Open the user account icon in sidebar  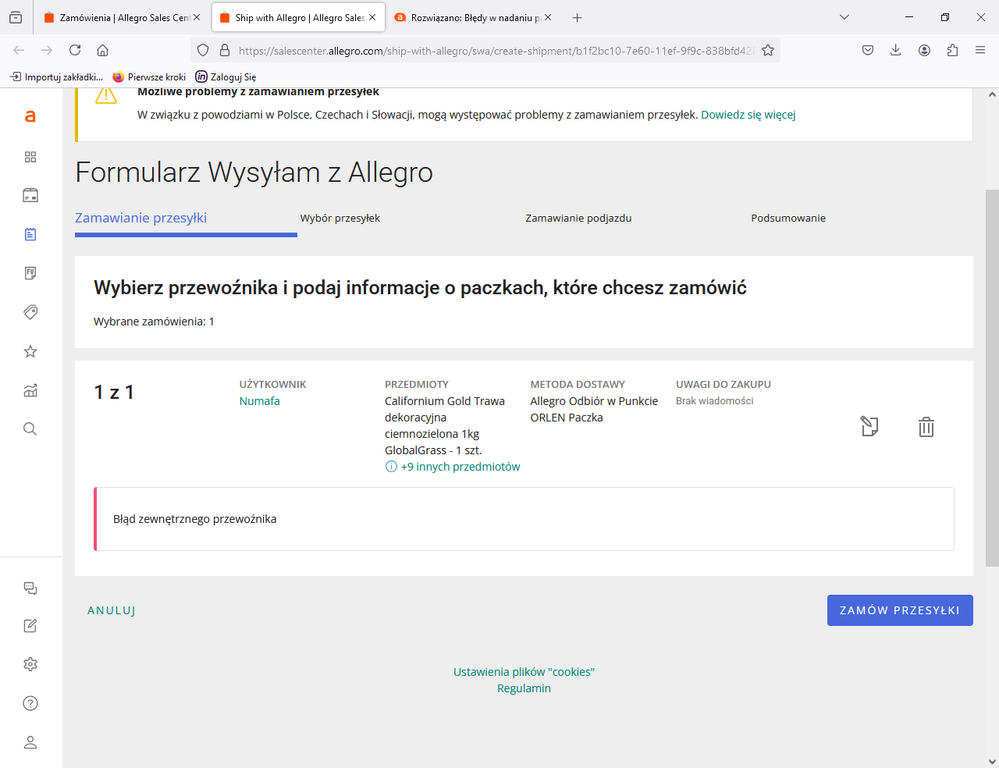pos(30,743)
